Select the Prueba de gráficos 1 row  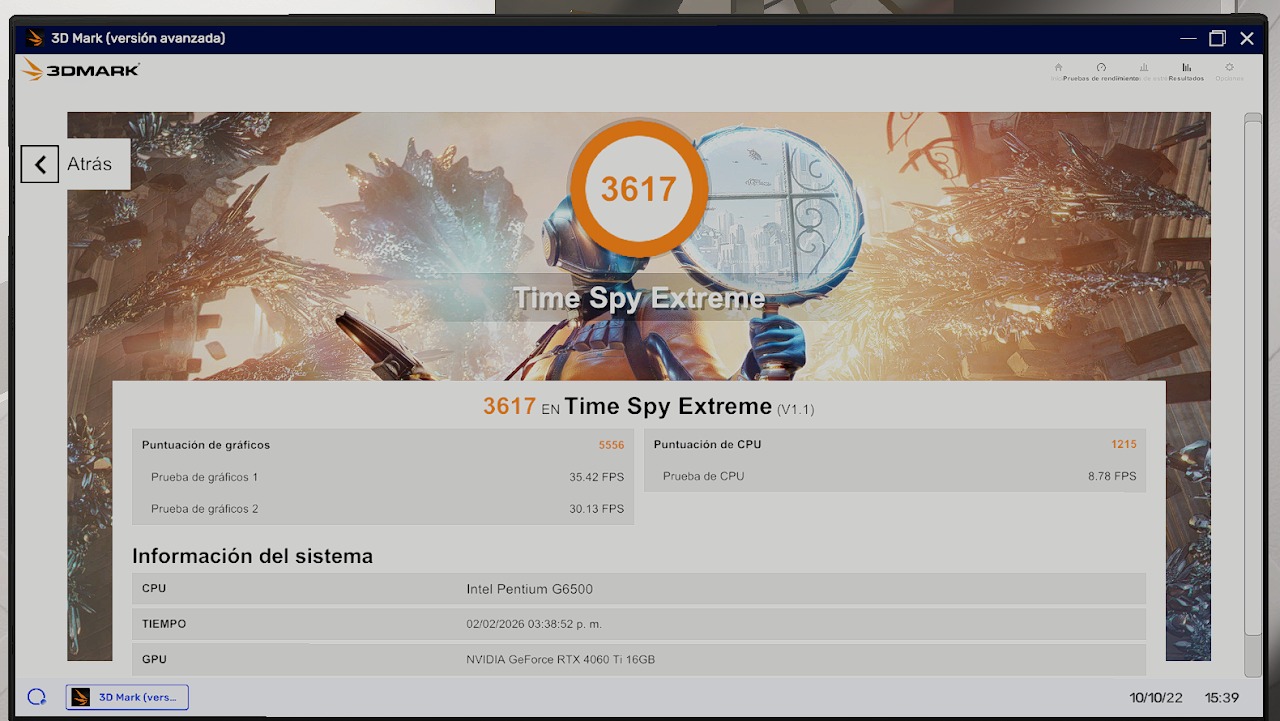382,477
